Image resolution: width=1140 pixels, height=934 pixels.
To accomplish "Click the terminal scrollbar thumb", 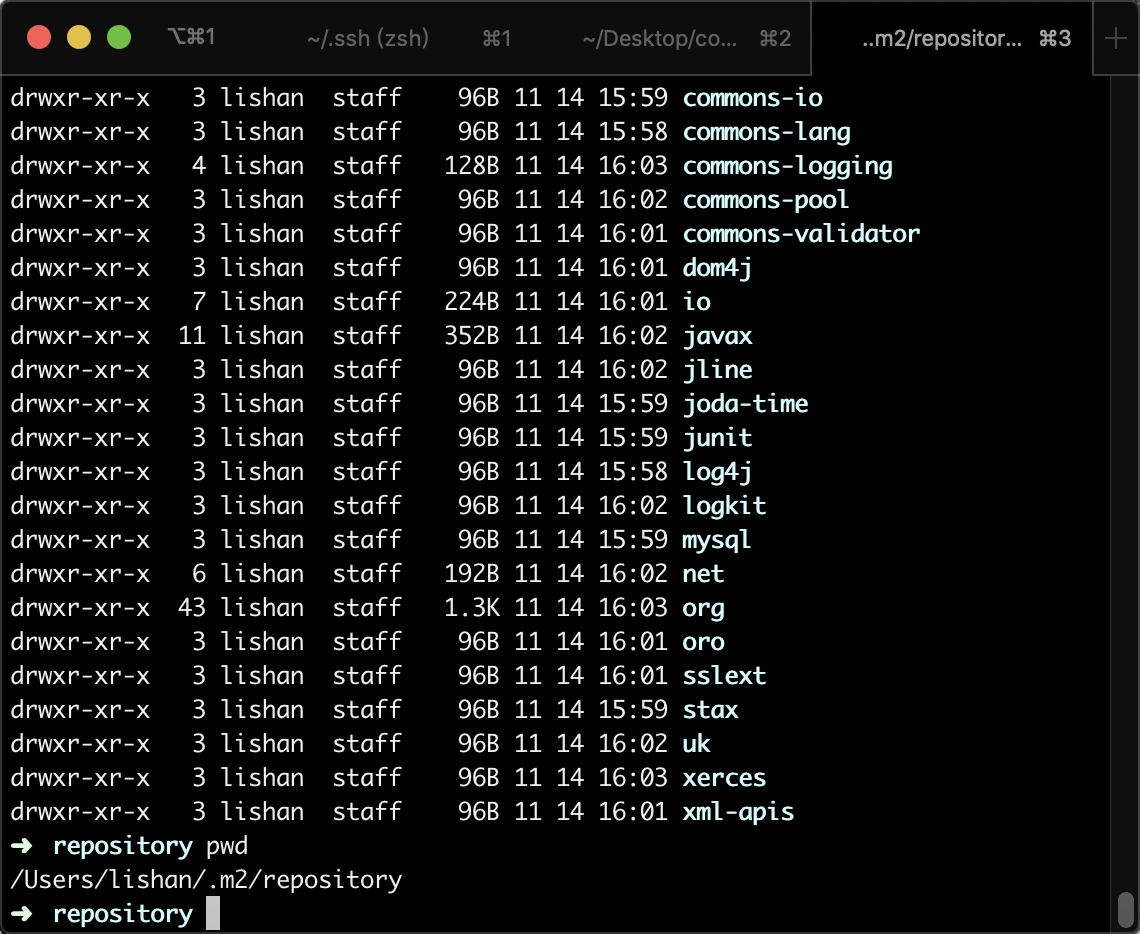I will (x=1125, y=911).
